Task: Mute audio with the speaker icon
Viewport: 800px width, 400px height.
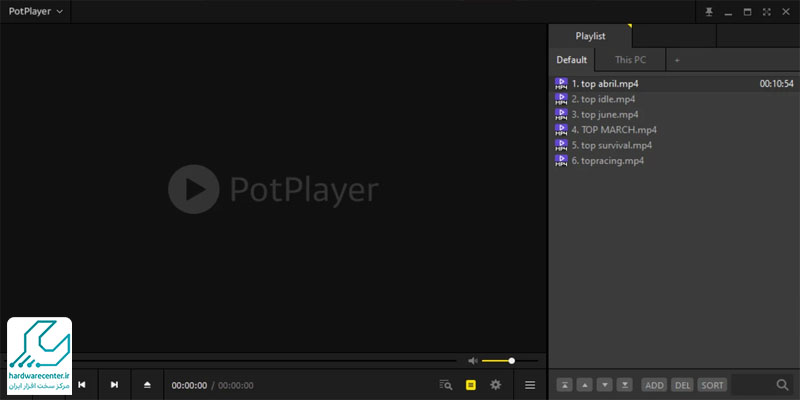Action: (x=472, y=361)
